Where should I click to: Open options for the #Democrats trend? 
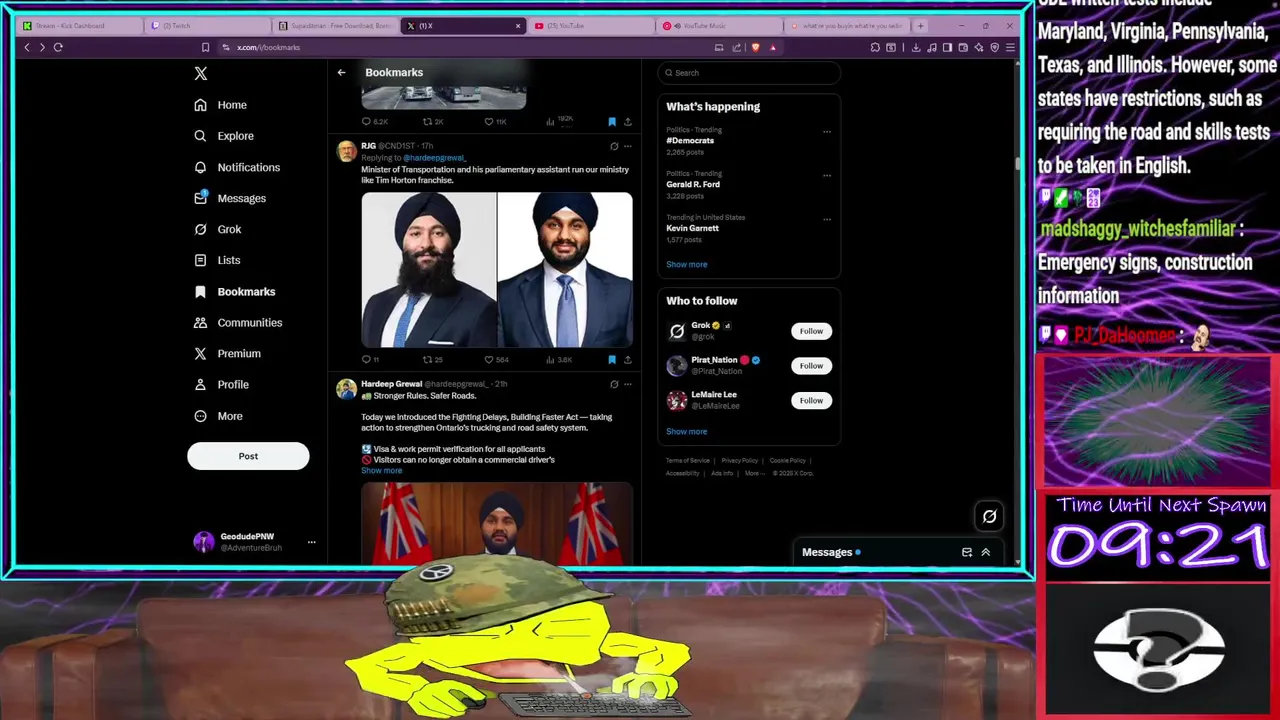click(827, 131)
